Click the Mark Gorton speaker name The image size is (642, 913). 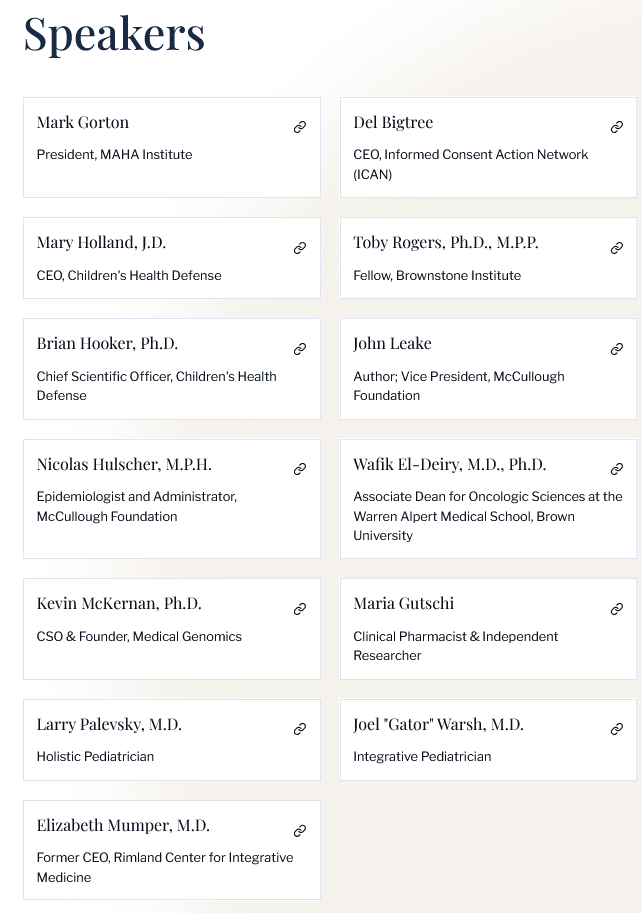click(x=83, y=123)
